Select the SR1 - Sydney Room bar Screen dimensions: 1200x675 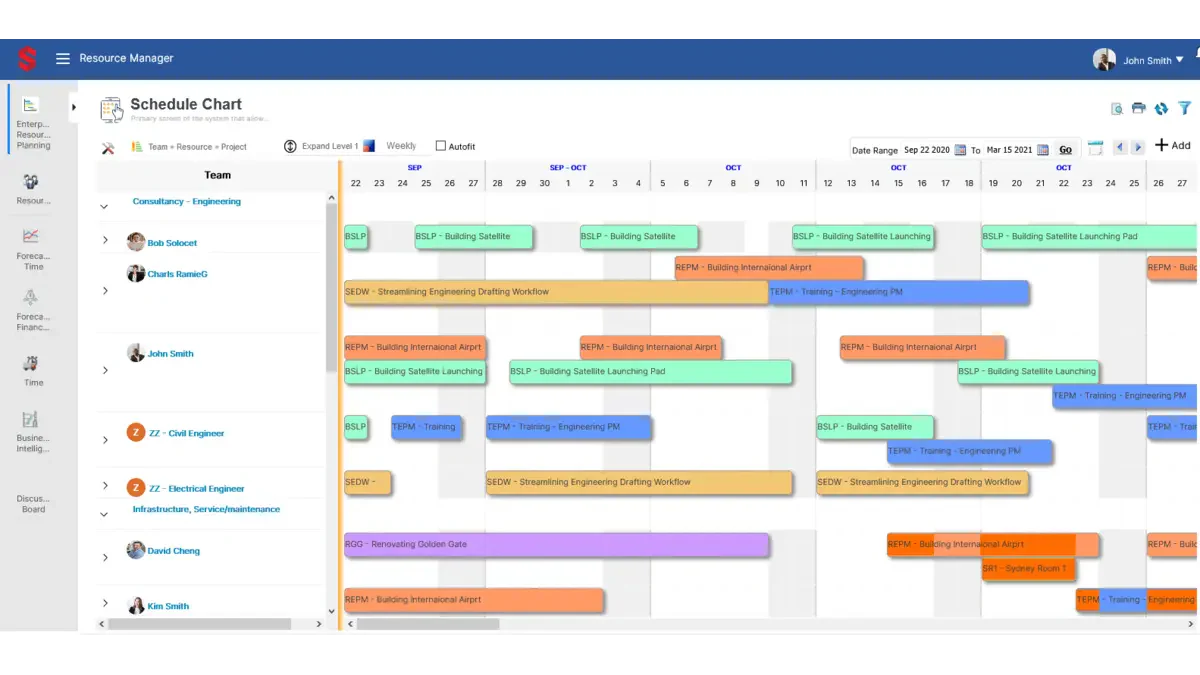pos(1028,569)
